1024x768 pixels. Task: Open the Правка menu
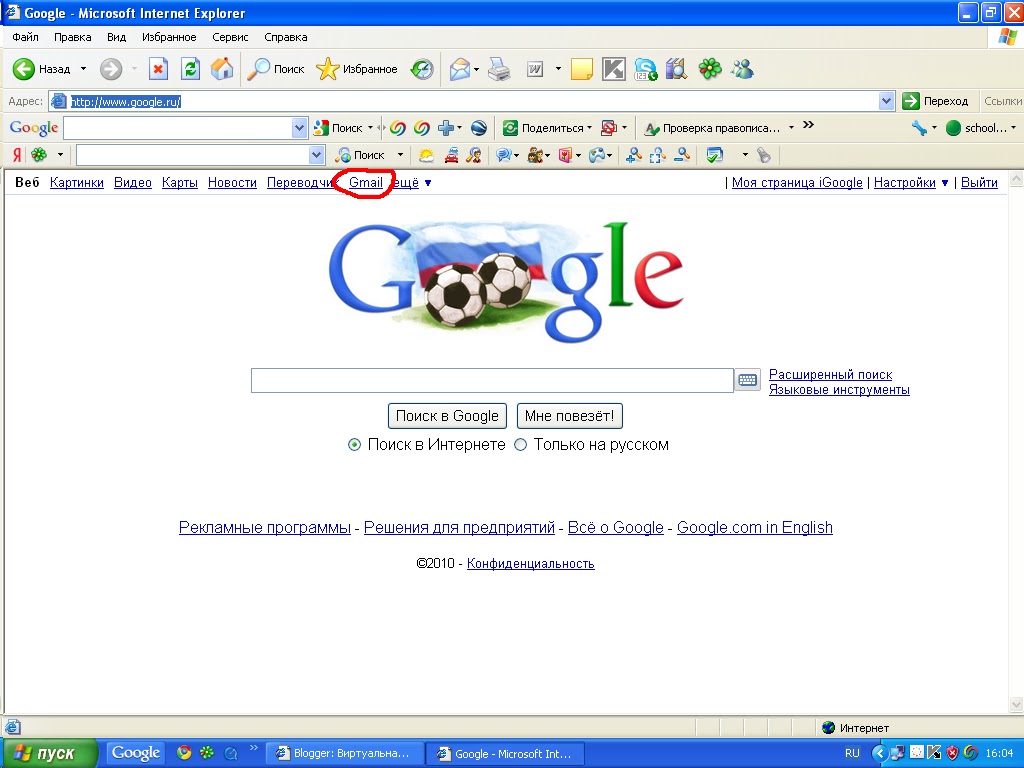coord(72,37)
